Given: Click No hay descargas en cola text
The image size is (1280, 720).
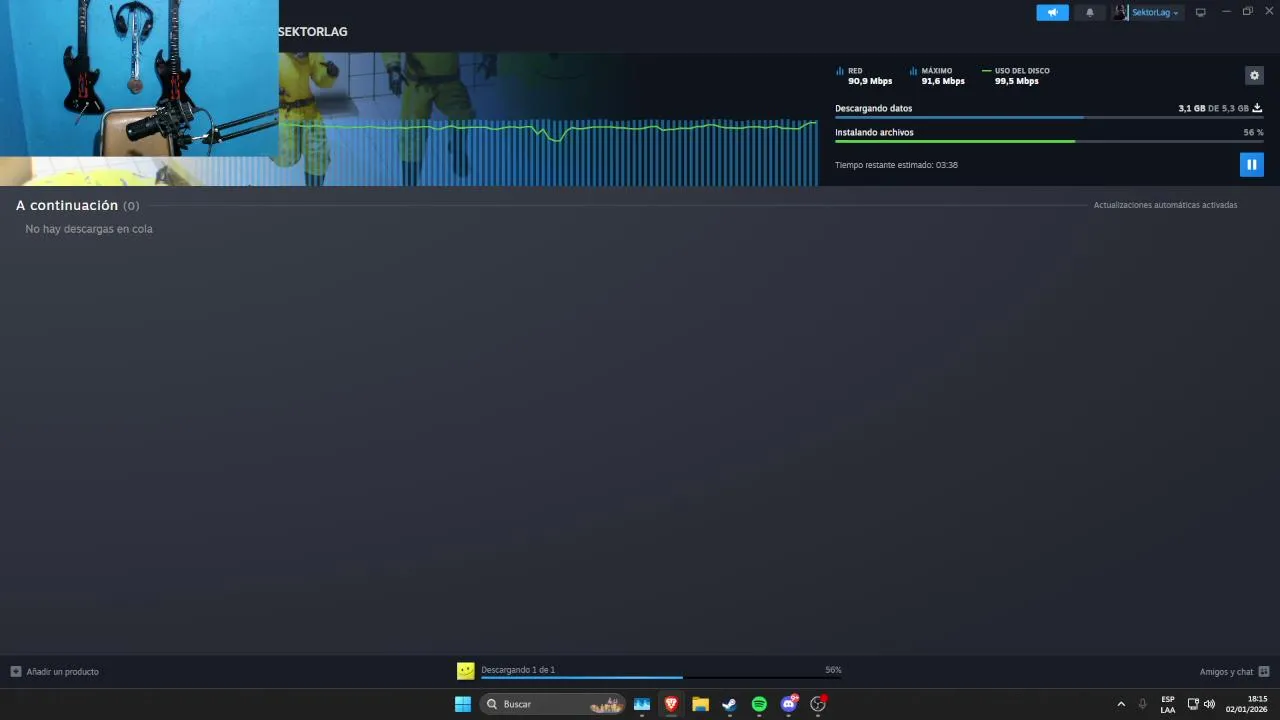Looking at the screenshot, I should [x=89, y=229].
